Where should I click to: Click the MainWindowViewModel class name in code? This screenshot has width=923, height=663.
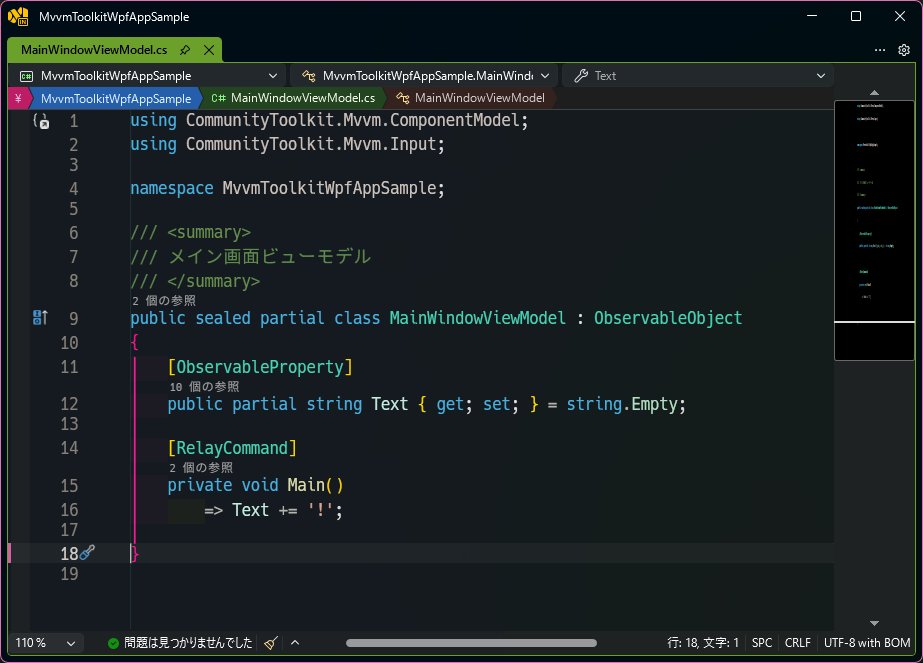pyautogui.click(x=477, y=318)
